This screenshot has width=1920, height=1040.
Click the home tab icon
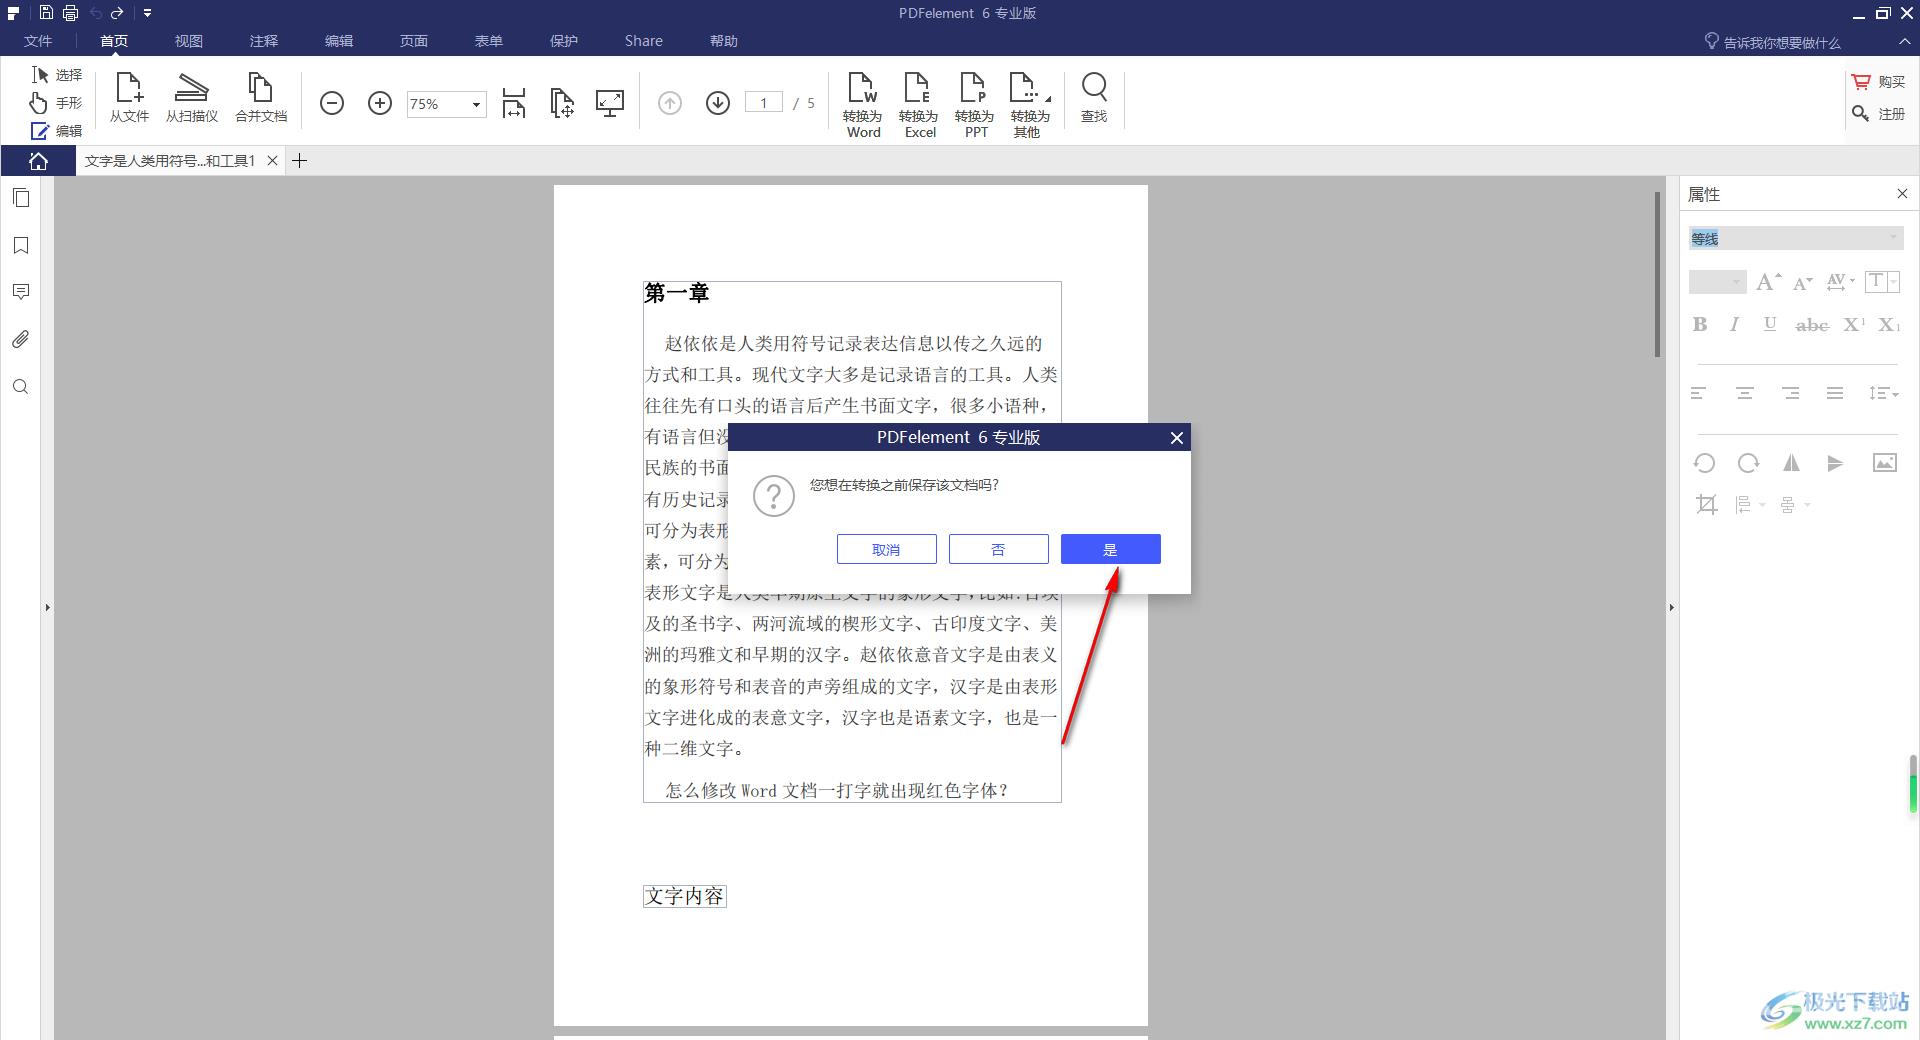38,161
